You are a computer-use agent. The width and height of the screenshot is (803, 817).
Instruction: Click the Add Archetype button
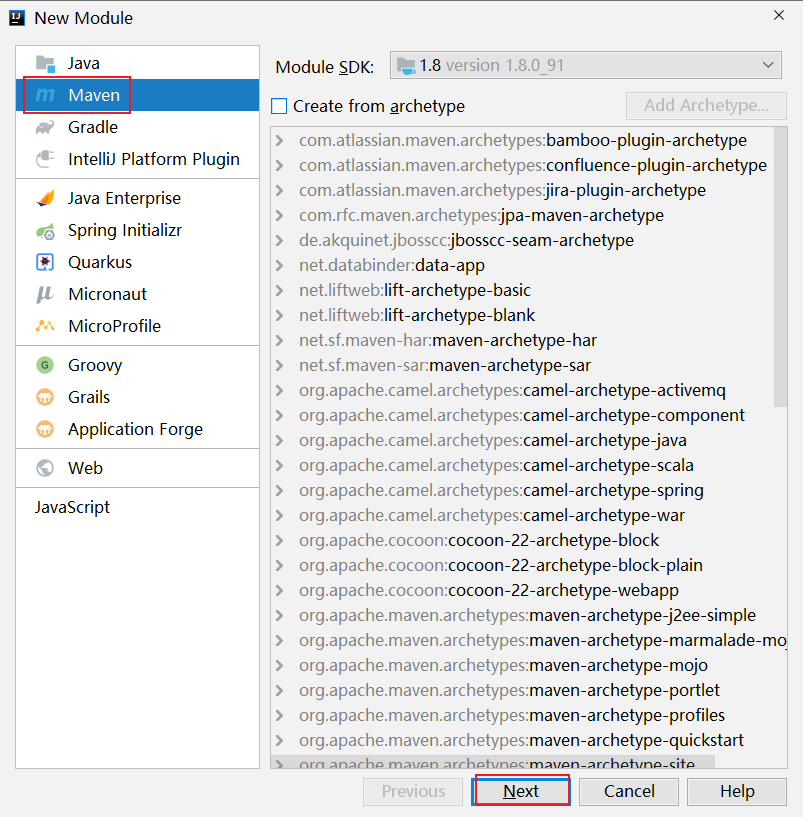(x=706, y=106)
